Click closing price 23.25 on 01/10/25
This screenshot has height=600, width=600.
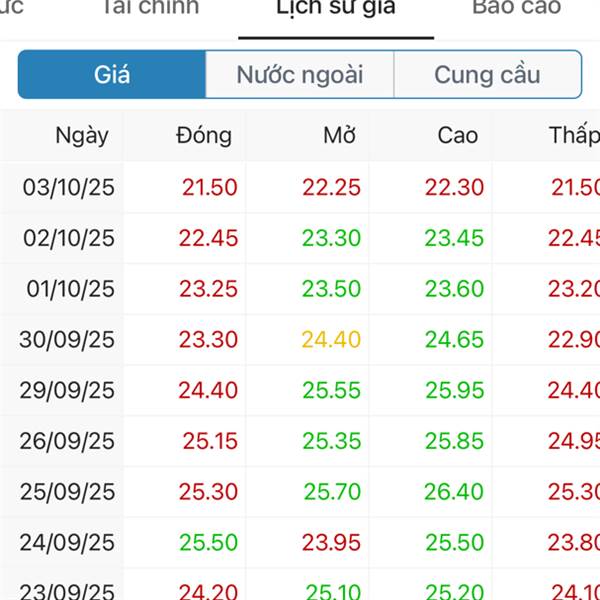tap(208, 289)
